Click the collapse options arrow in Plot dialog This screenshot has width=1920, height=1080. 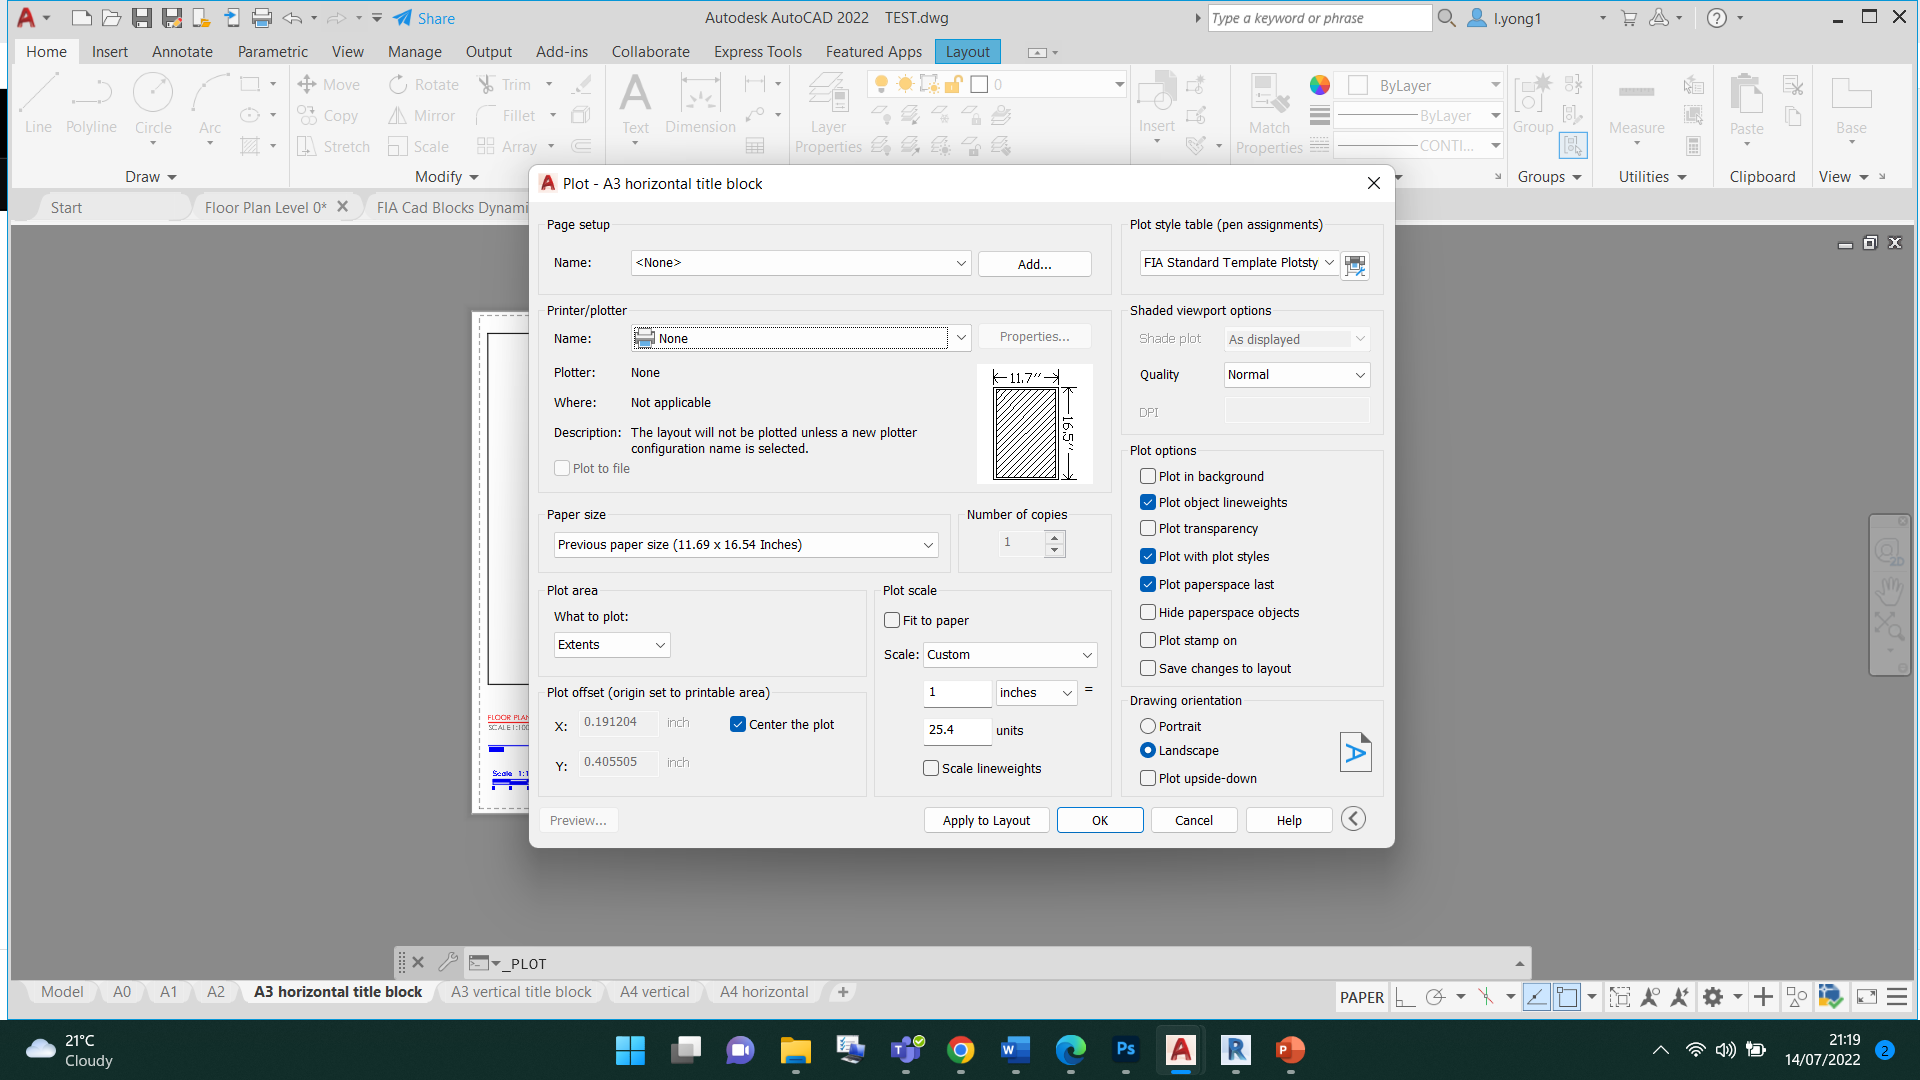(x=1353, y=819)
